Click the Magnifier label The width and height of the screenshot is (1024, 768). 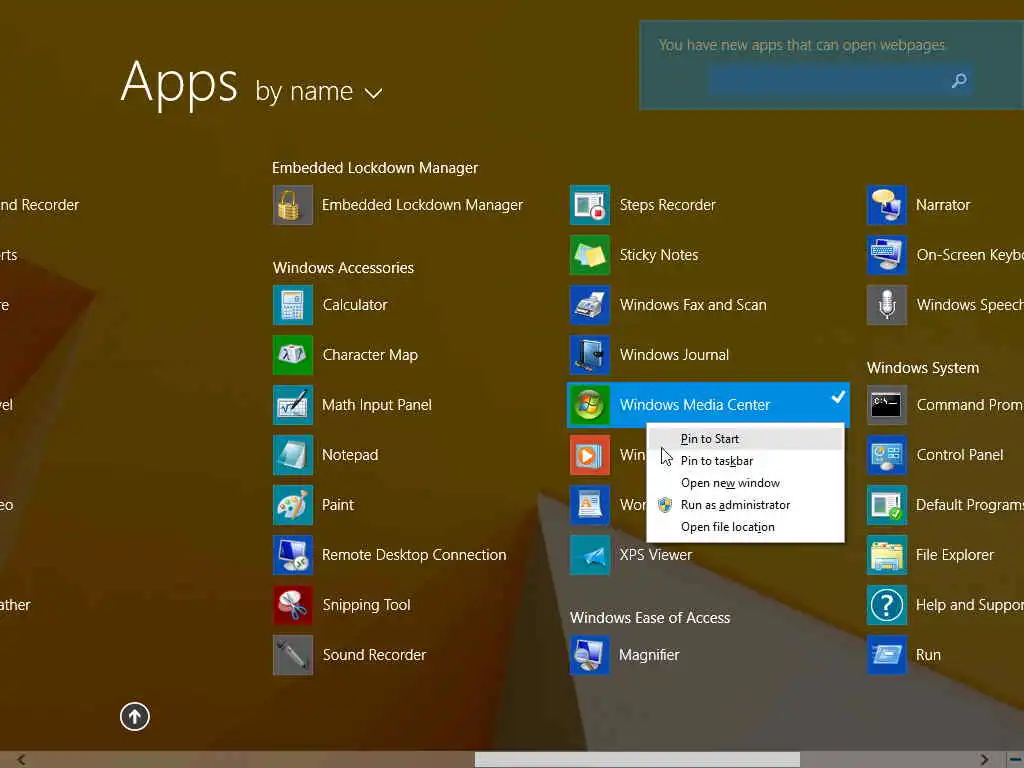tap(649, 655)
